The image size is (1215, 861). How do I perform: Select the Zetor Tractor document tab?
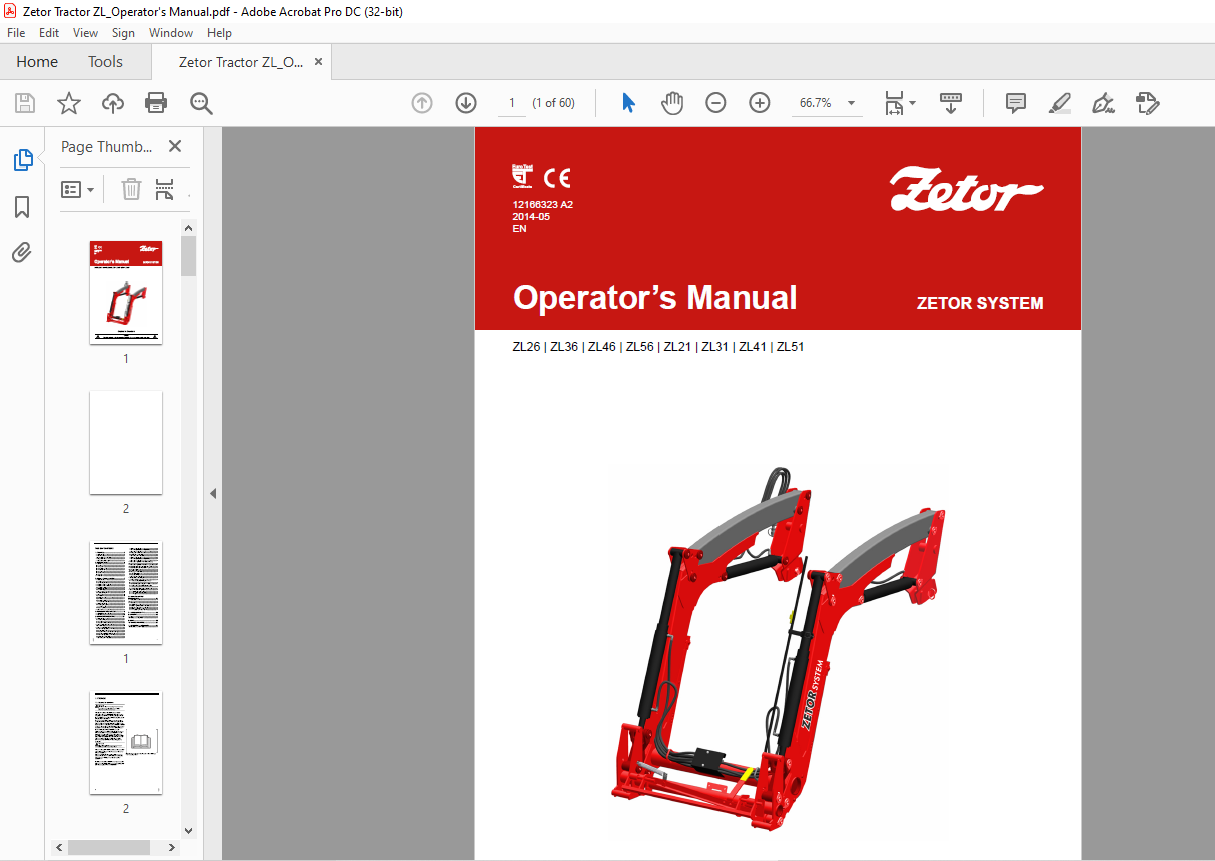coord(240,62)
